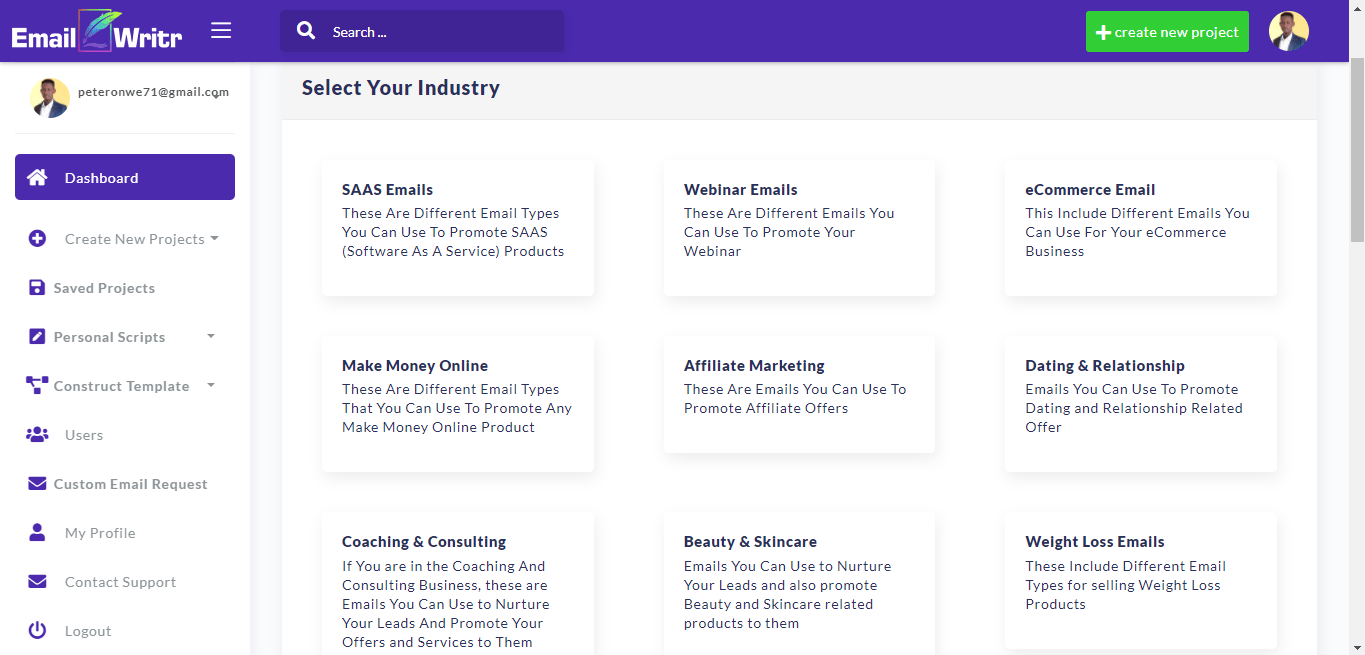Screen dimensions: 1365x655
Task: Expand the Construct Template submenu arrow
Action: point(211,386)
